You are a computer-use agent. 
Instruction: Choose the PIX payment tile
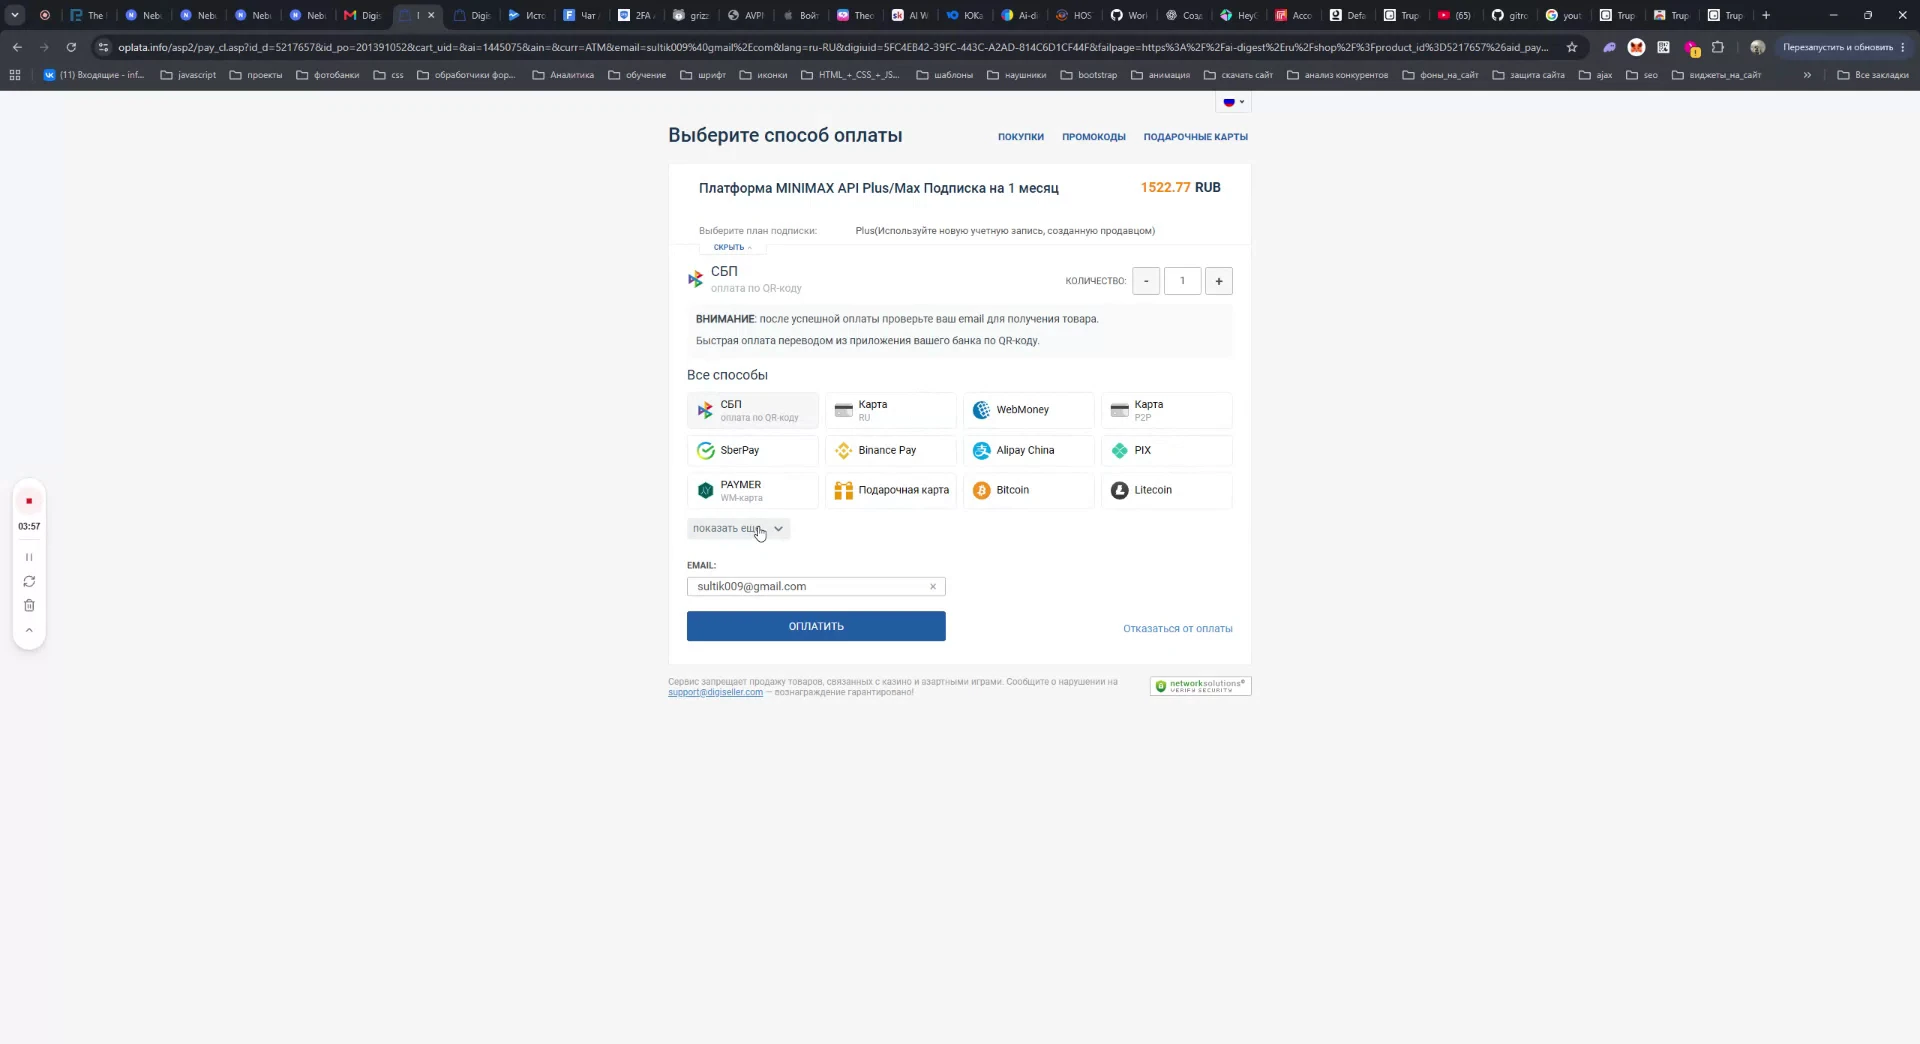point(1167,451)
